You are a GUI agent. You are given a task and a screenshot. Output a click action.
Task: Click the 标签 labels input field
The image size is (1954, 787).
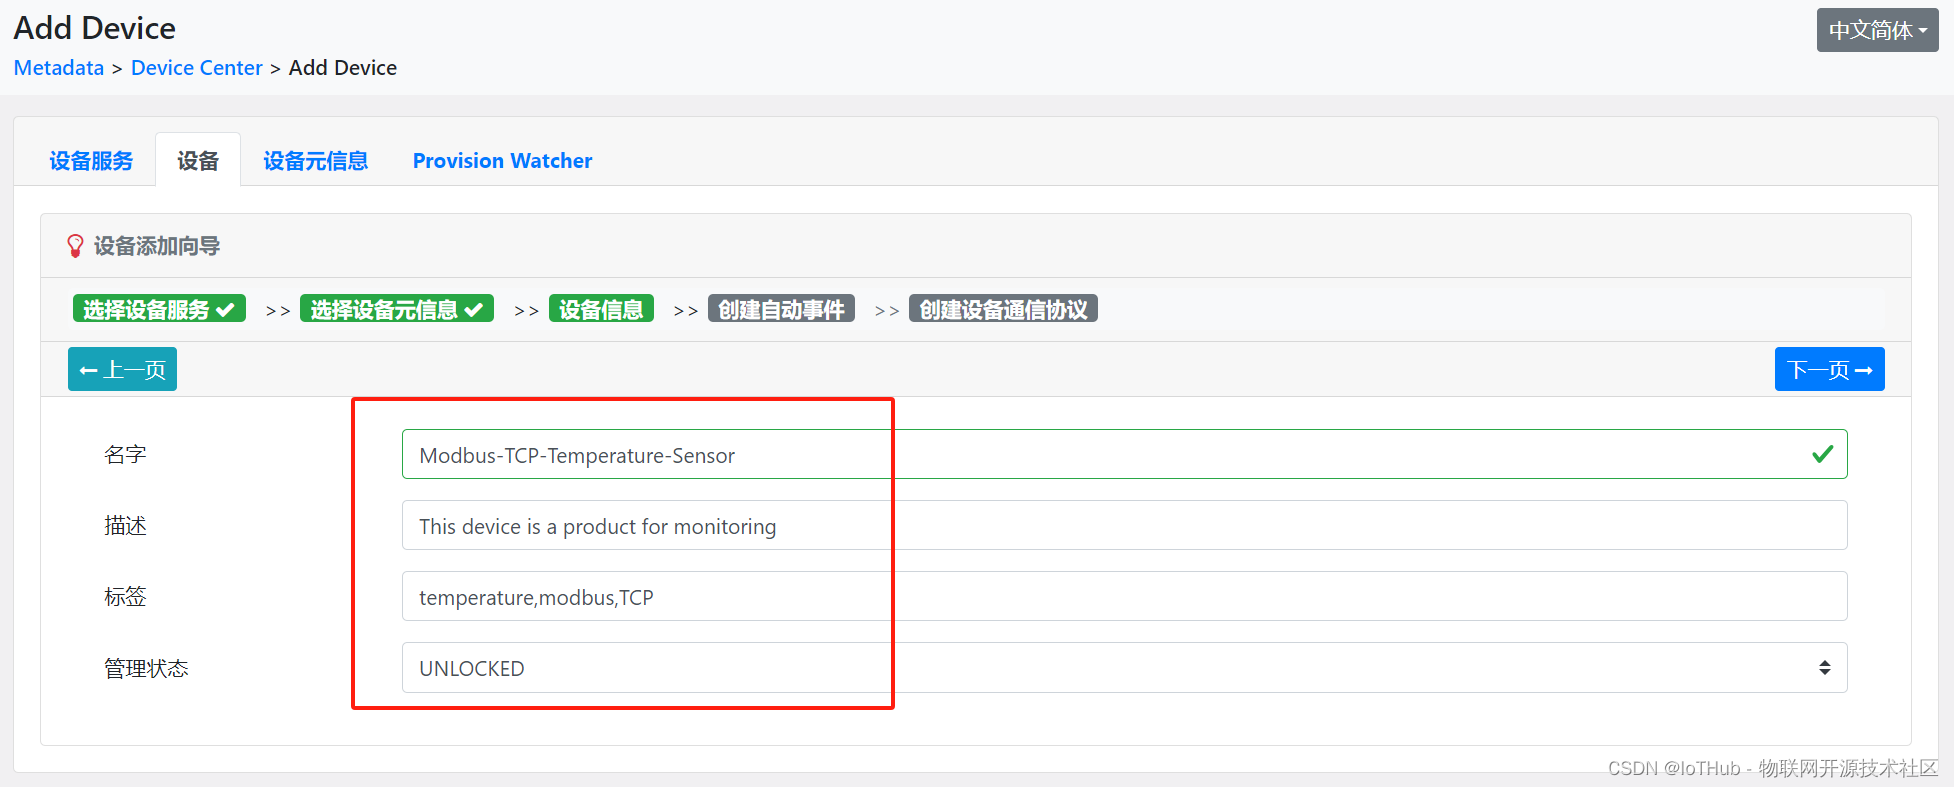[x=1124, y=596]
